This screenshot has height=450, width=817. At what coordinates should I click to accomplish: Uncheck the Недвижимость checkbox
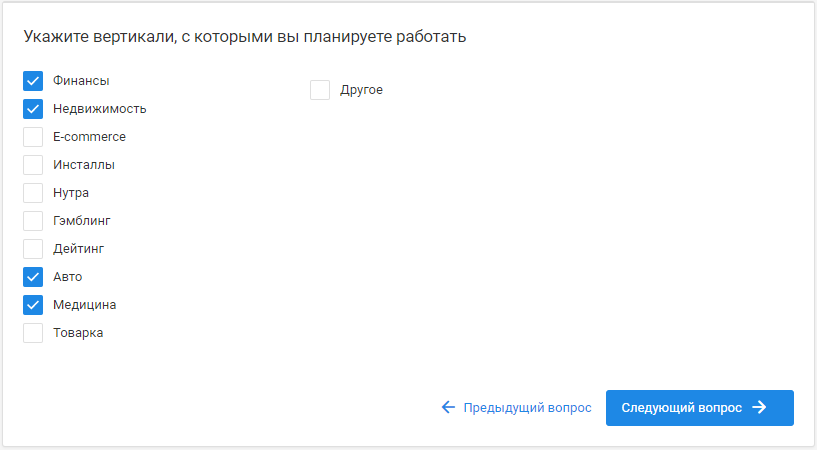tap(33, 109)
